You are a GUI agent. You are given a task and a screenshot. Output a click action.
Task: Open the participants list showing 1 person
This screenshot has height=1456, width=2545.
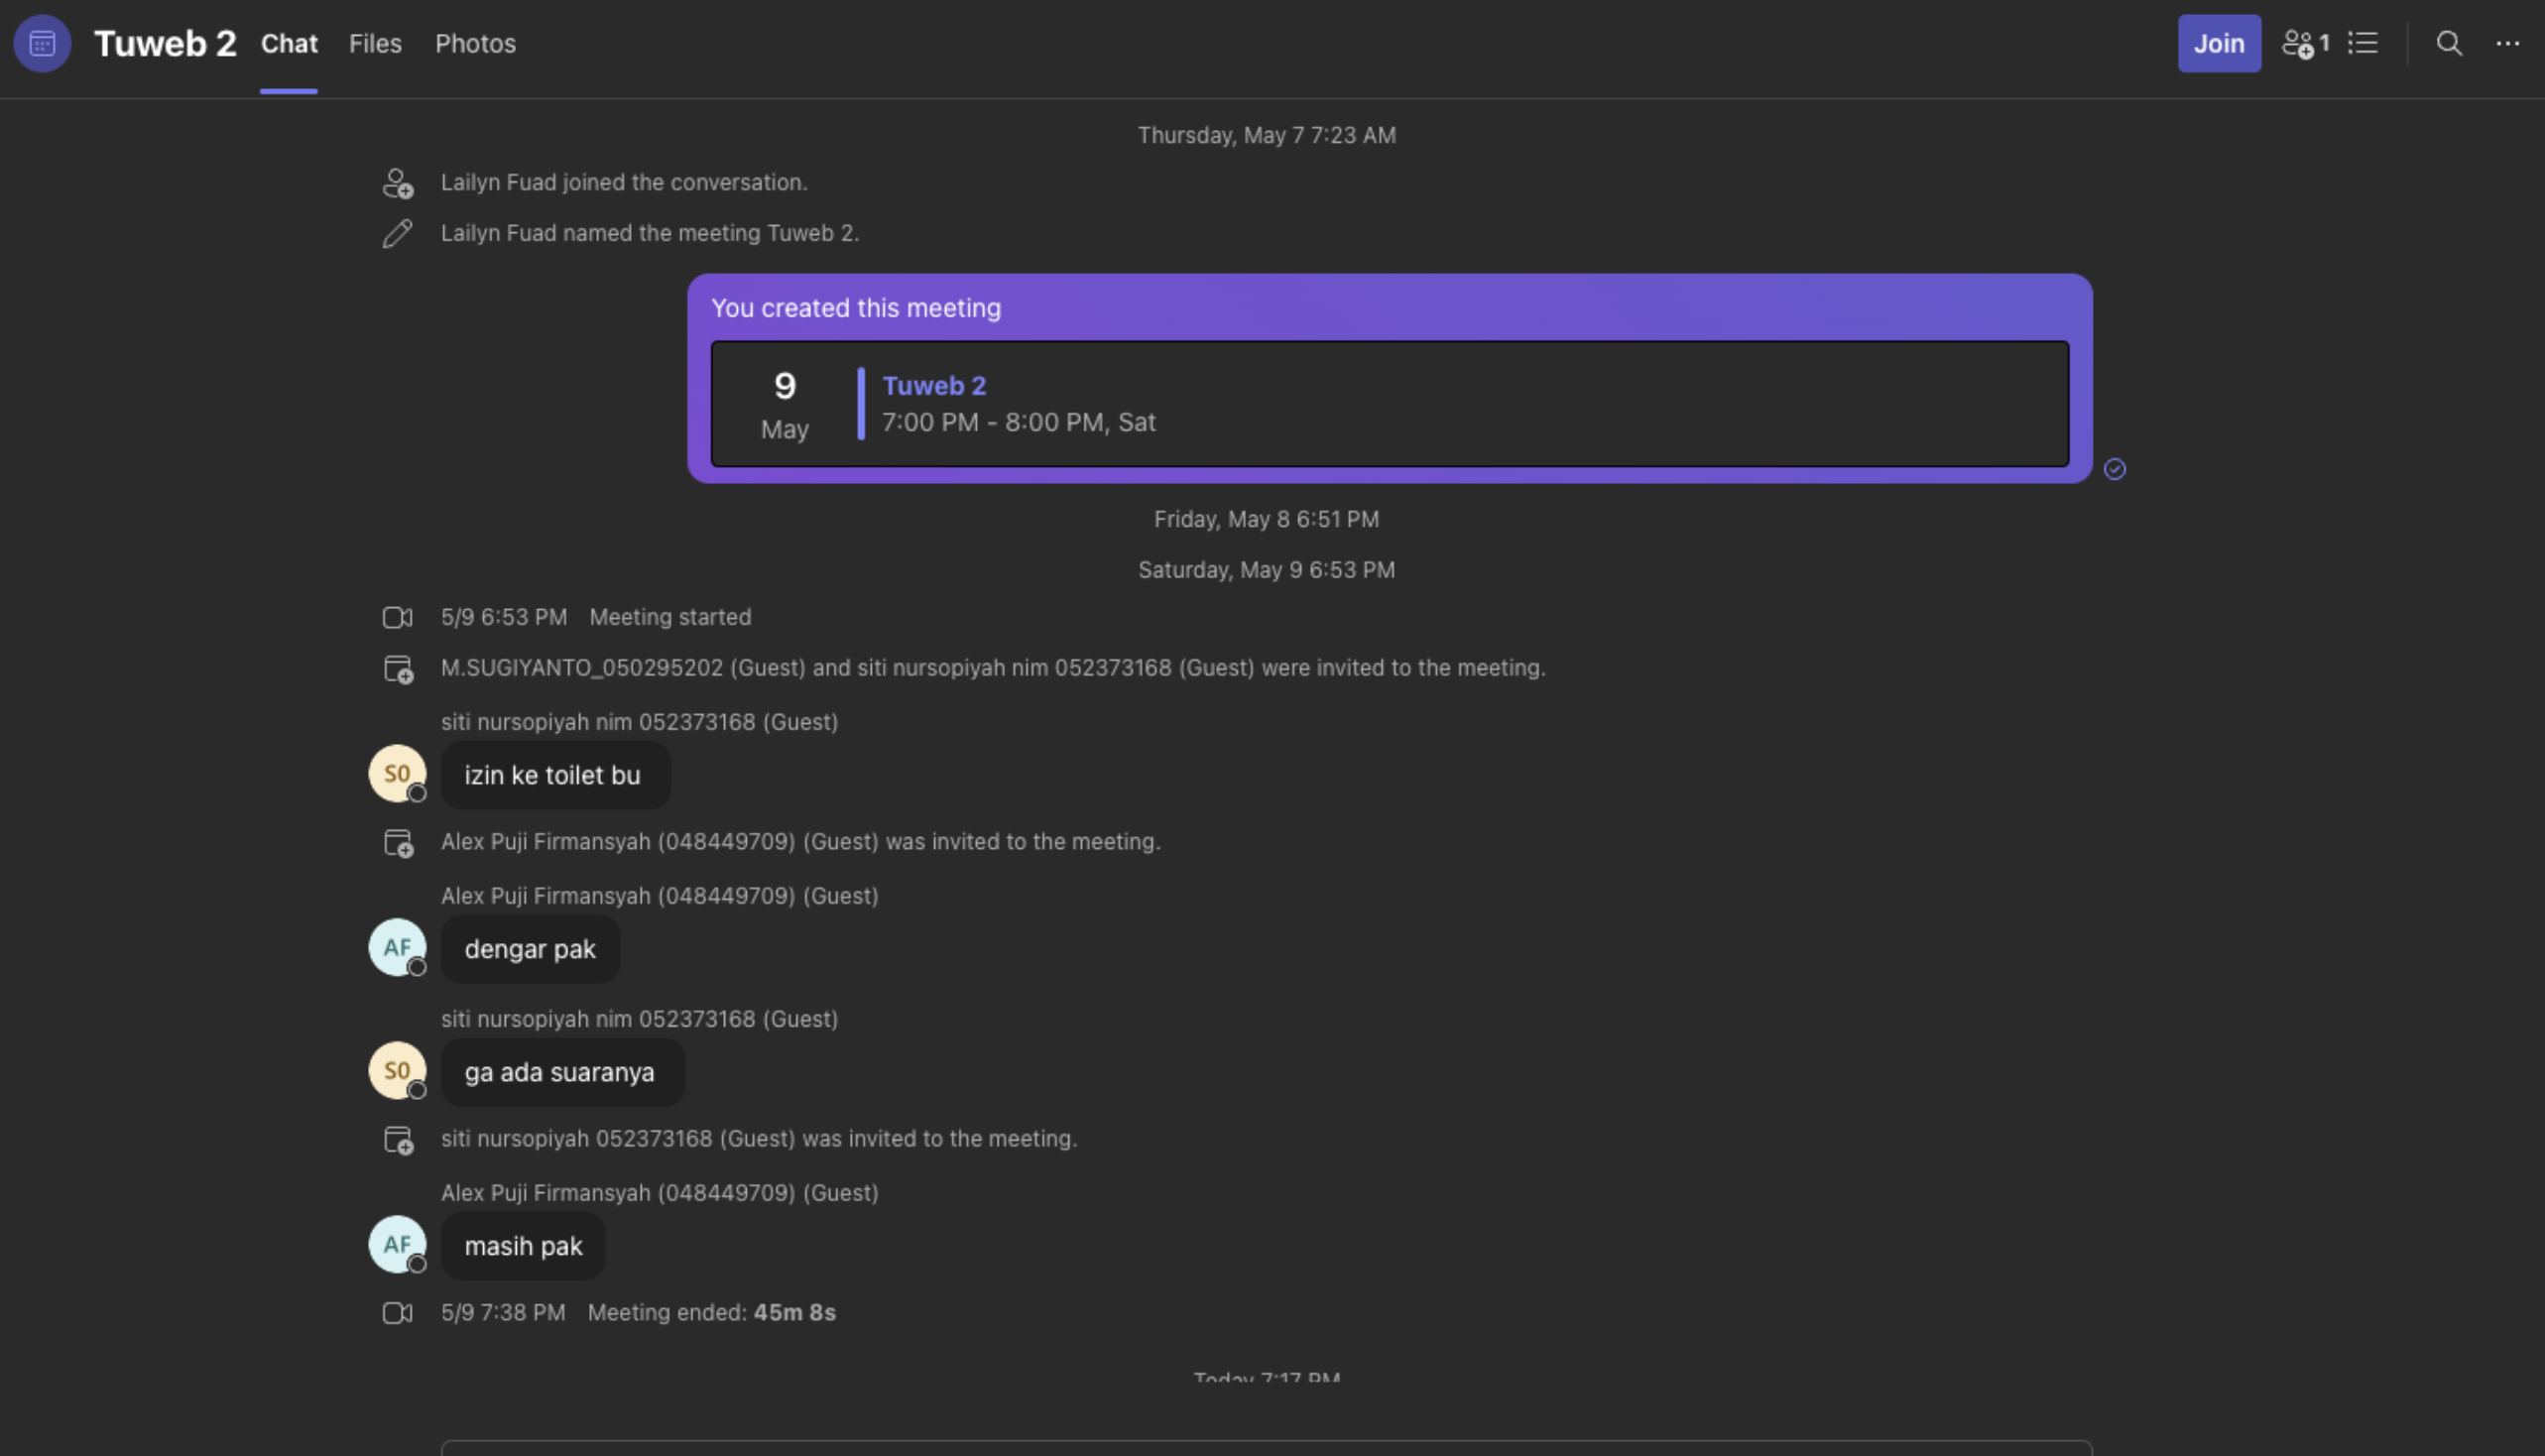tap(2305, 43)
